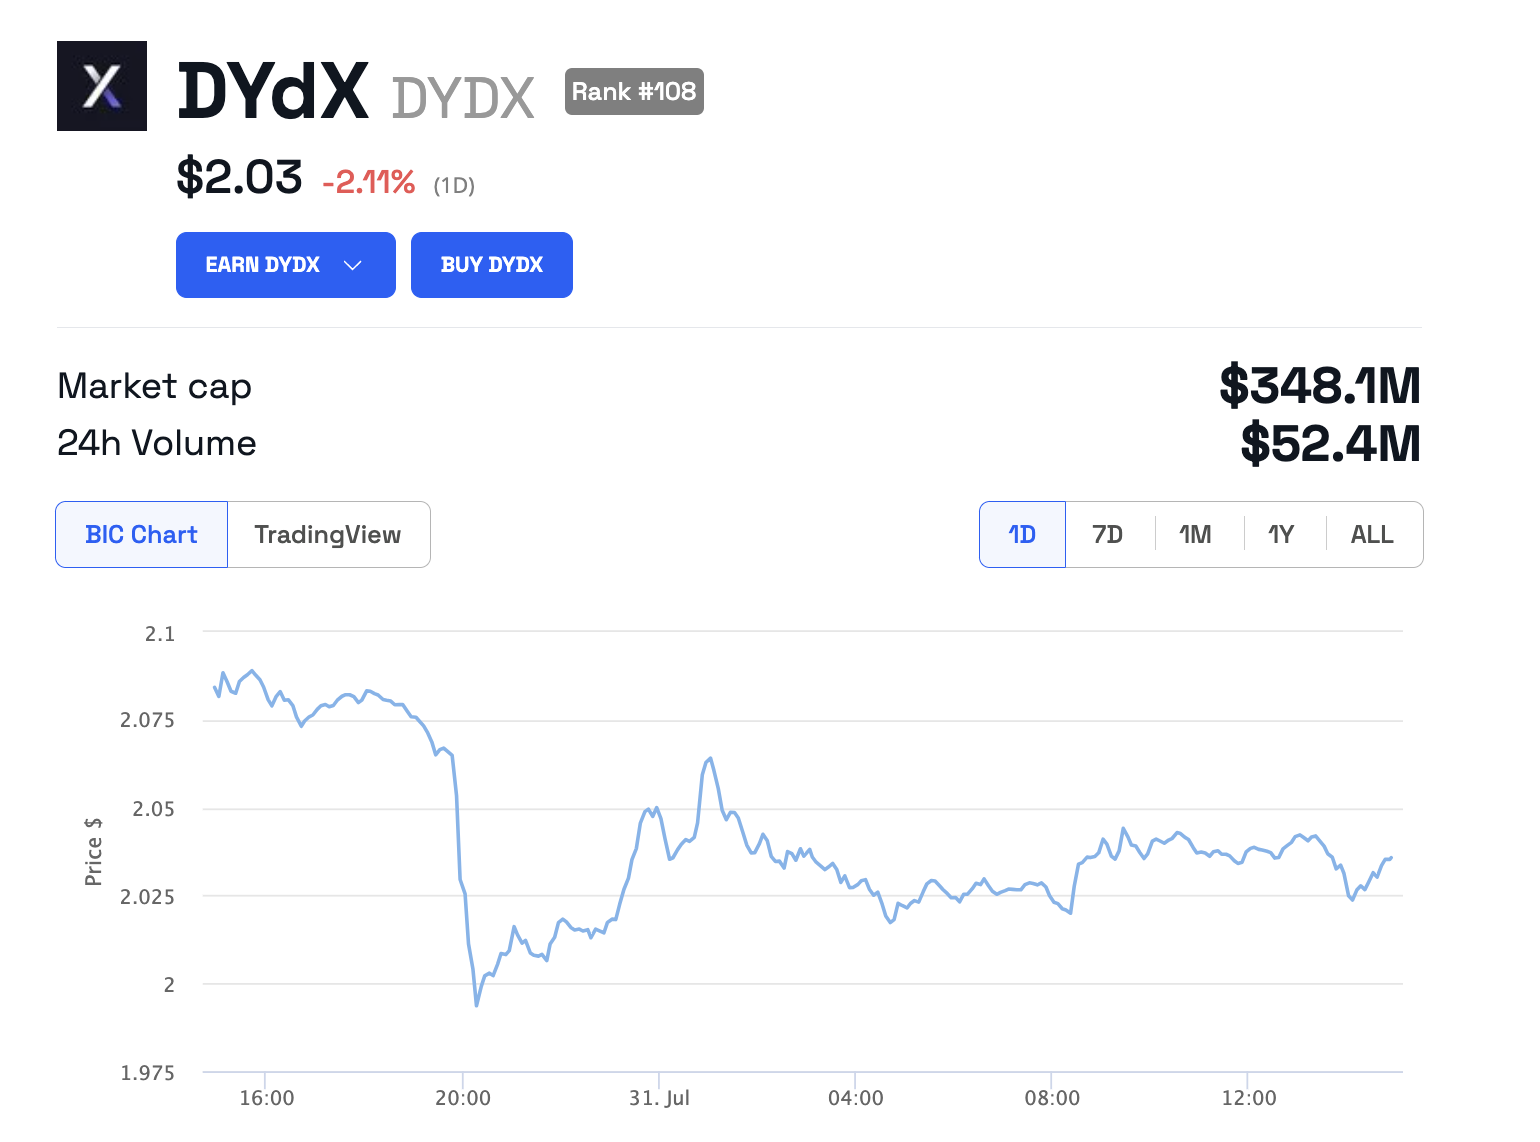This screenshot has width=1540, height=1142.
Task: Select the 1M timeframe option
Action: tap(1195, 534)
